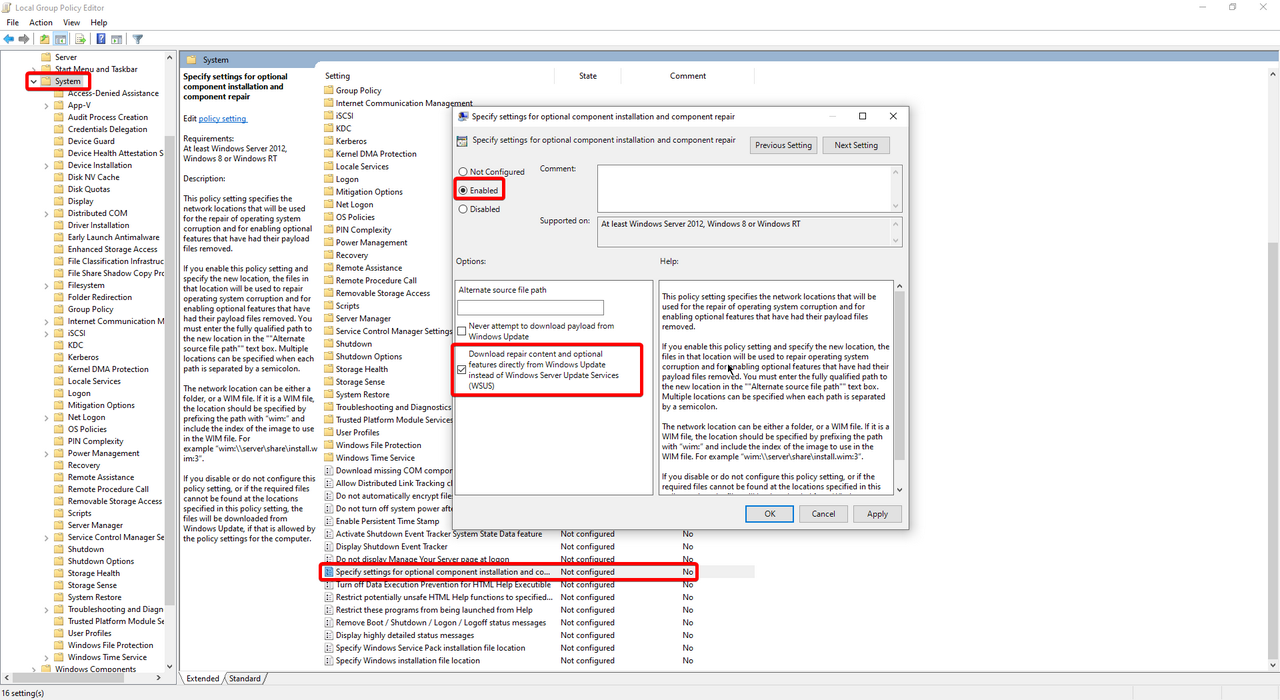Click into the Comment text box
Screen dimensions: 1280x700
pos(744,188)
